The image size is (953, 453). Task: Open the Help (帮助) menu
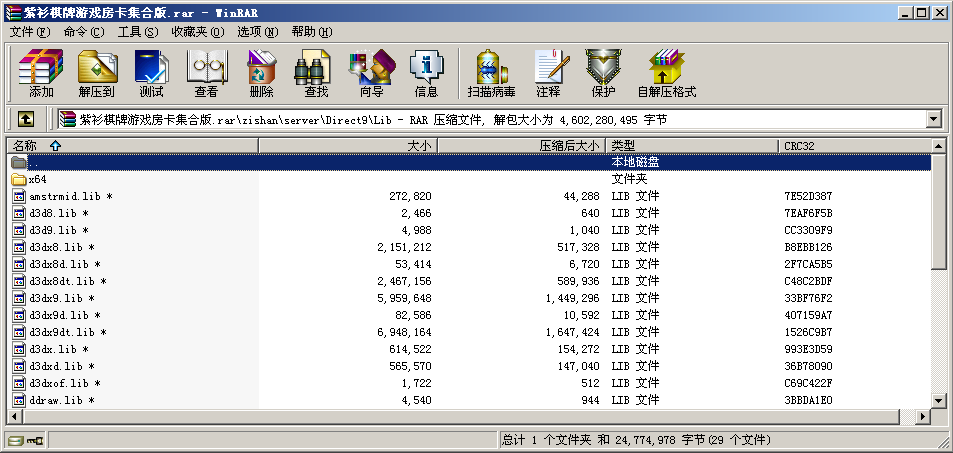(x=312, y=32)
